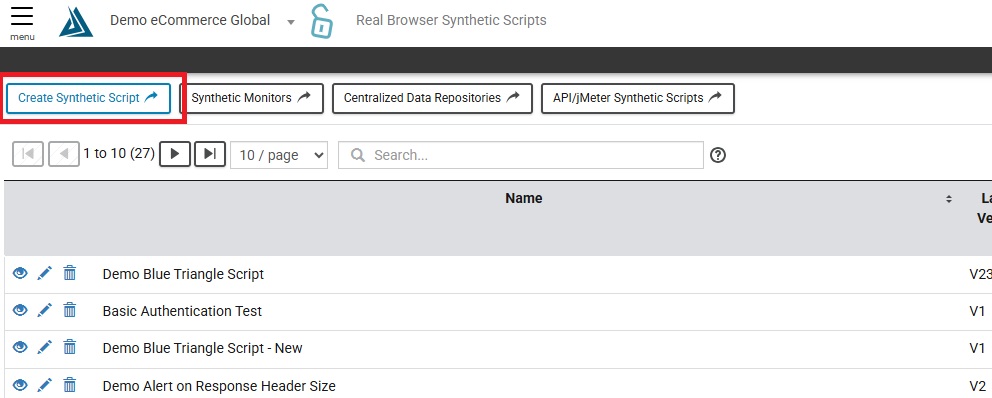Click the unlocked padlock icon
Viewport: 992px width, 398px height.
click(321, 21)
